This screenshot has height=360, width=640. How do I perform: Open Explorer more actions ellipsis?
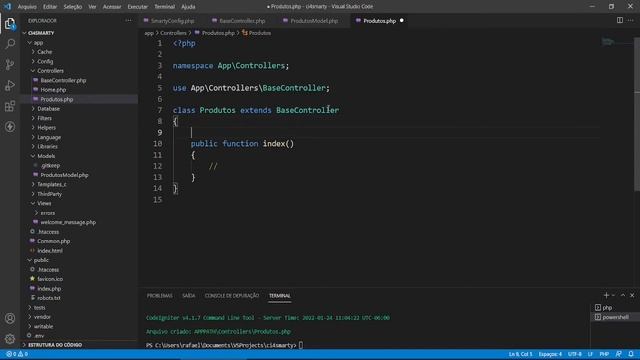[129, 20]
